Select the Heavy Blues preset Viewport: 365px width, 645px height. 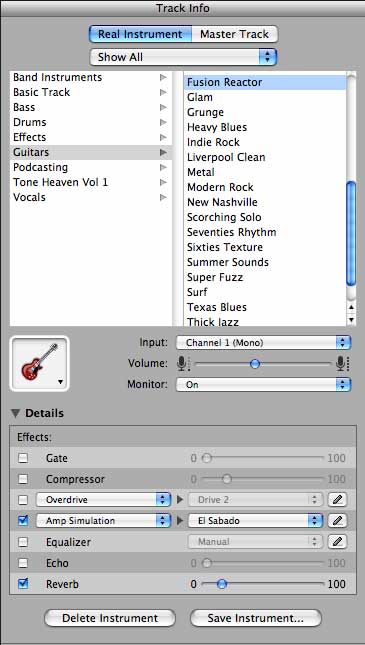pyautogui.click(x=265, y=127)
